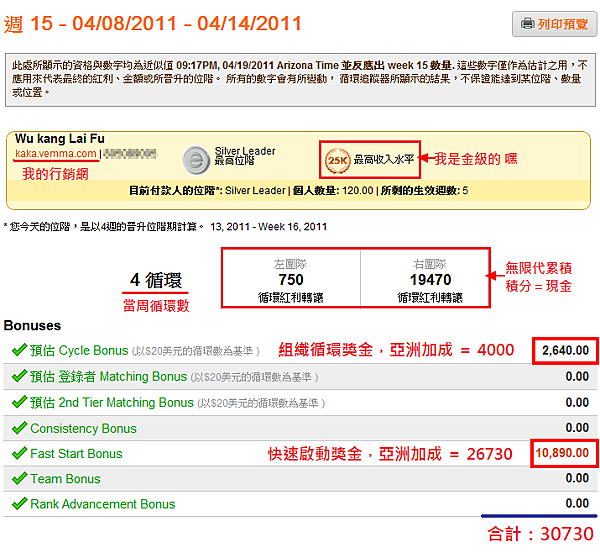Select the name Wu kang Lai Fu
The height and width of the screenshot is (553, 600).
click(x=60, y=138)
